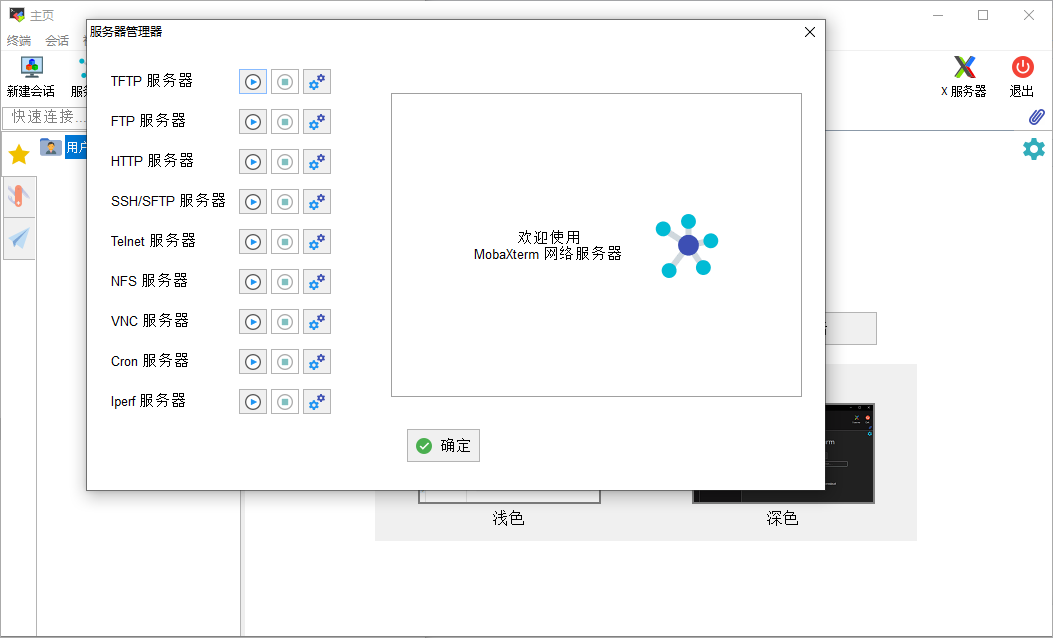Start the VNC server
The height and width of the screenshot is (638, 1053).
coord(253,322)
